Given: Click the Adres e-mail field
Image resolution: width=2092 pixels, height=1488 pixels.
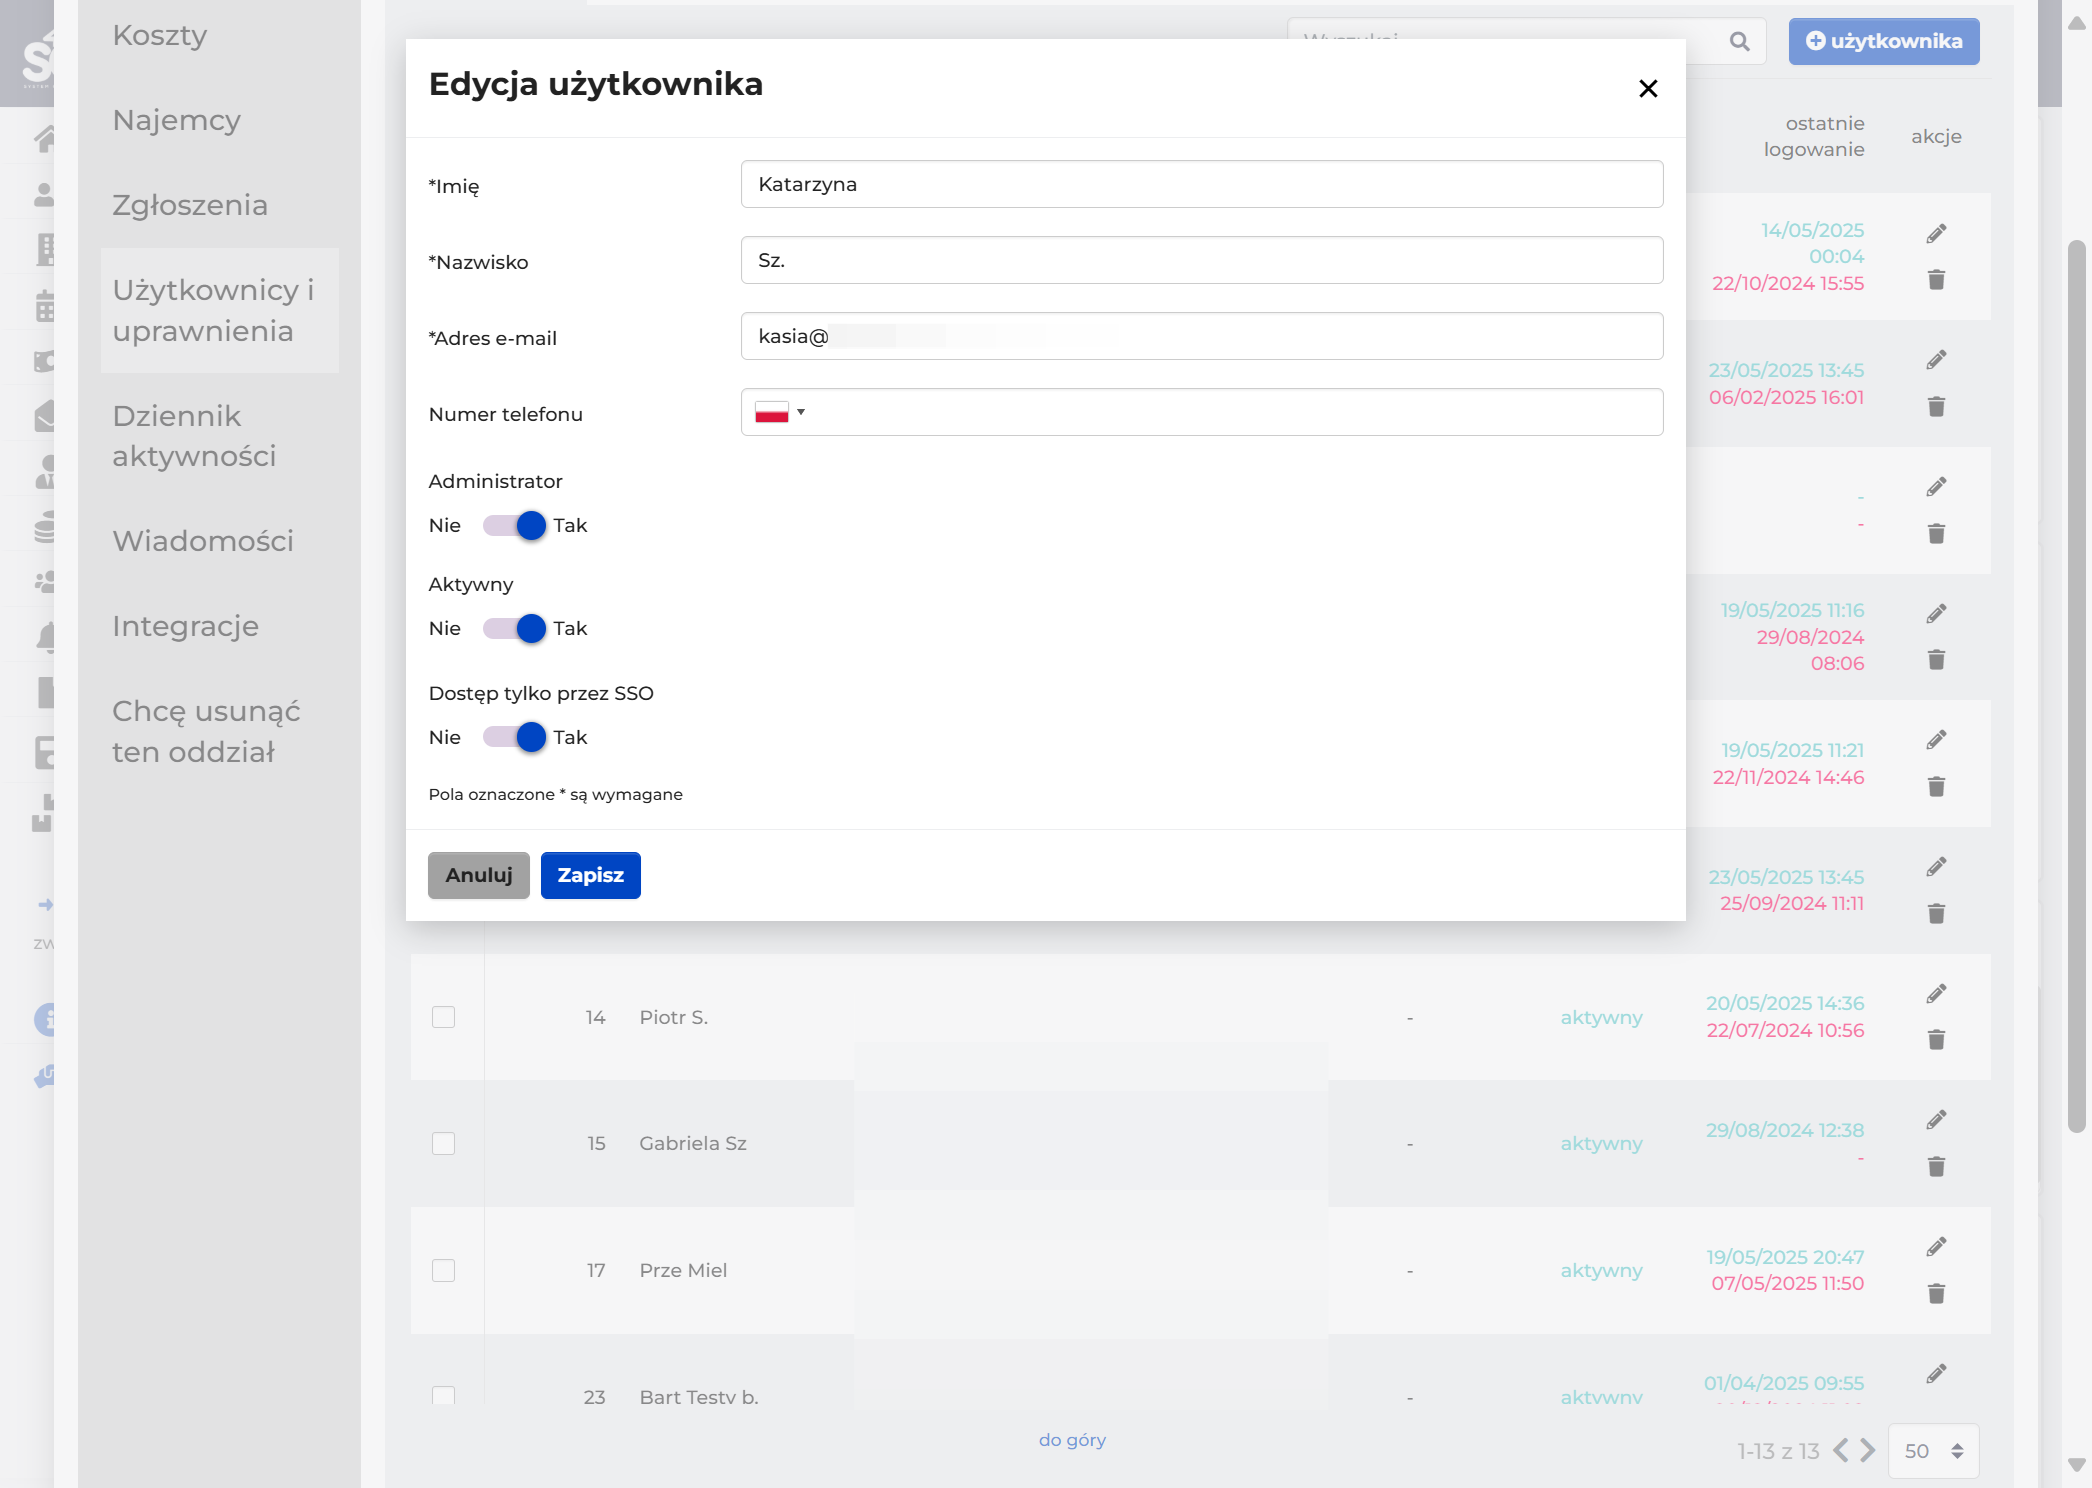Looking at the screenshot, I should 1202,336.
